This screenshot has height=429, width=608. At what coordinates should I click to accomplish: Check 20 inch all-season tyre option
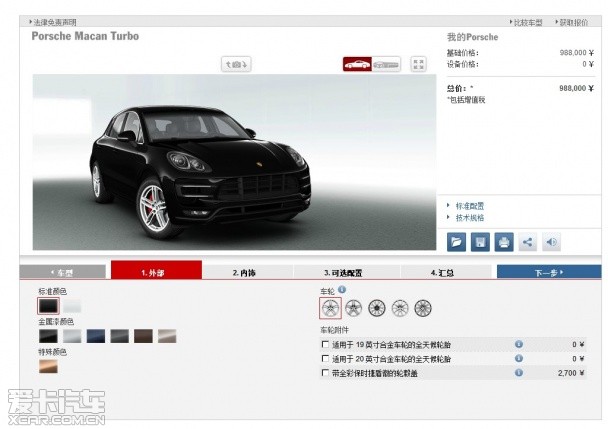(x=325, y=358)
